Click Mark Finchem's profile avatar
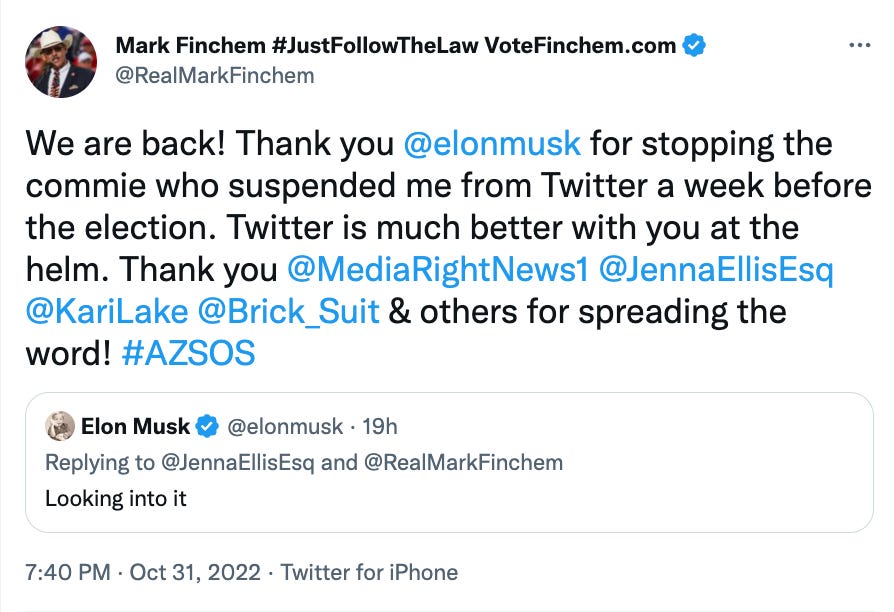894x612 pixels. (x=61, y=61)
